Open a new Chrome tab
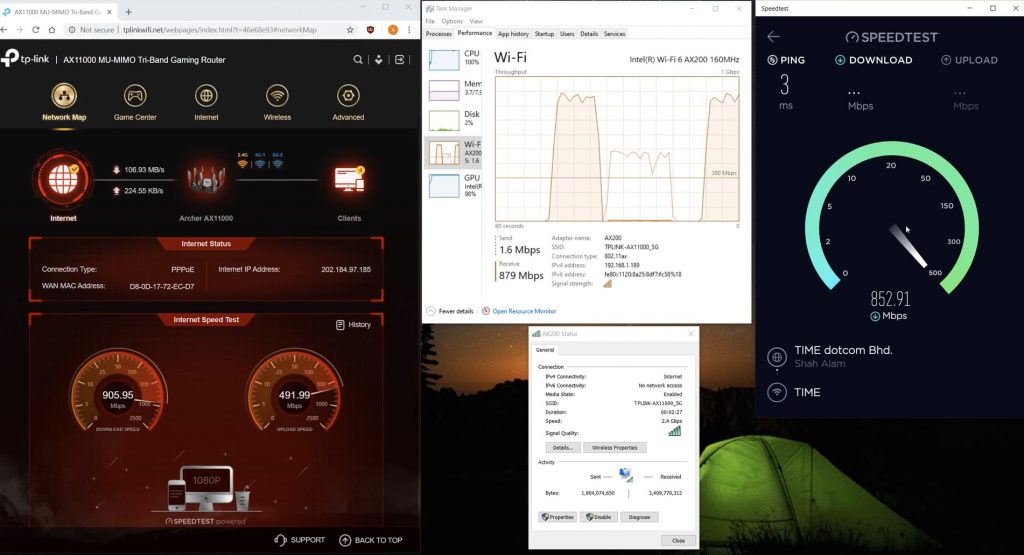The image size is (1024, 555). point(128,12)
